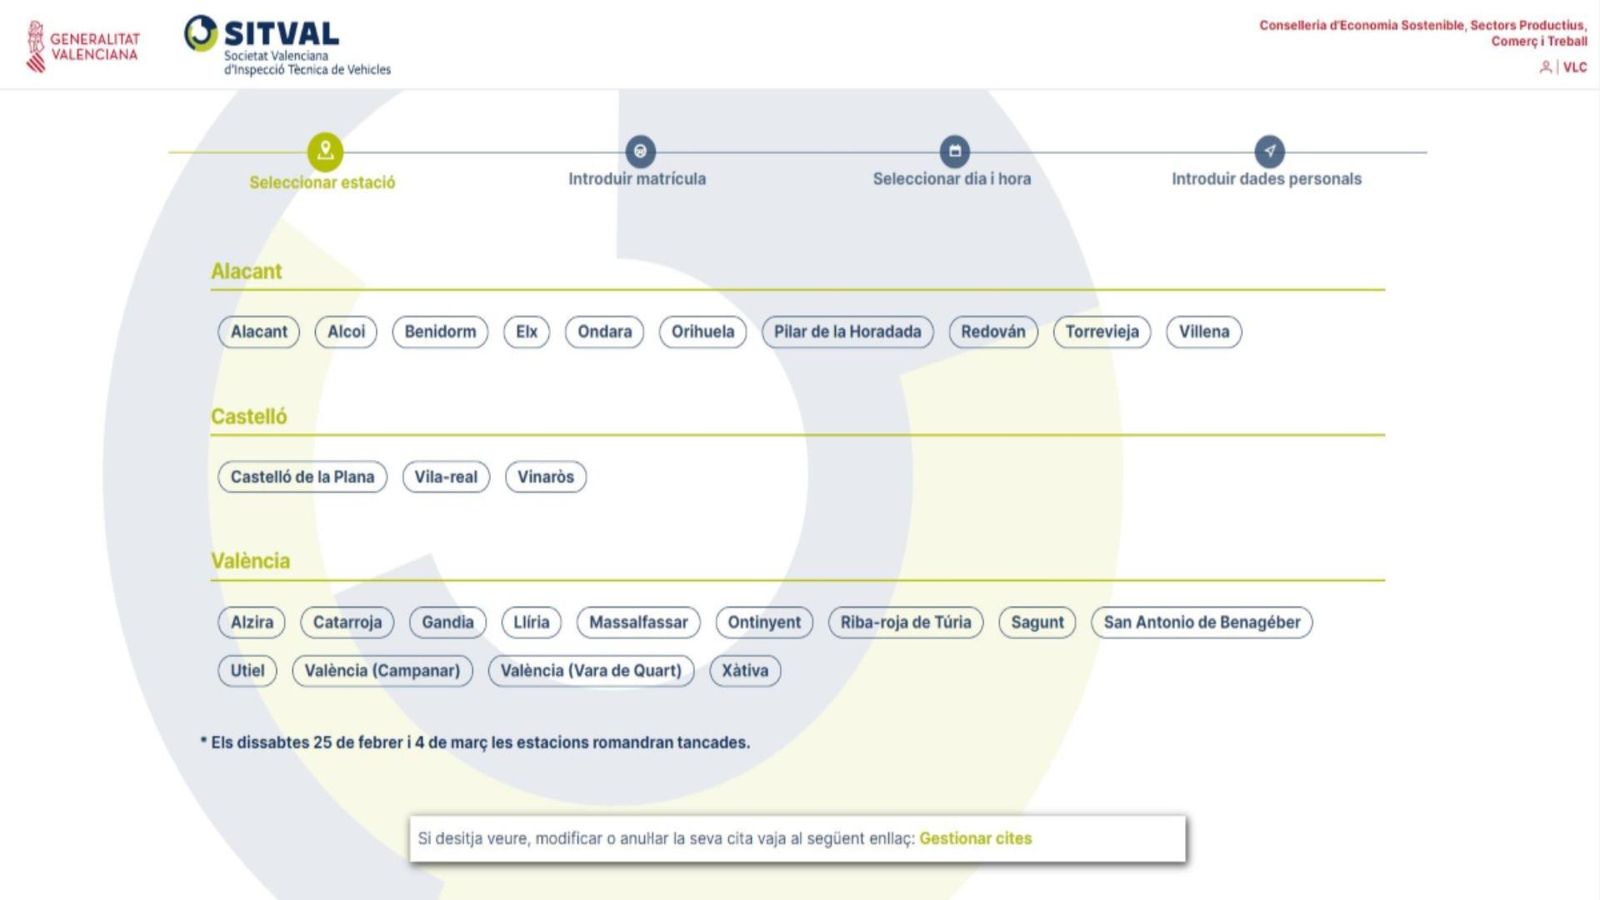Viewport: 1600px width, 900px height.
Task: Click the user profile icon
Action: (1545, 67)
